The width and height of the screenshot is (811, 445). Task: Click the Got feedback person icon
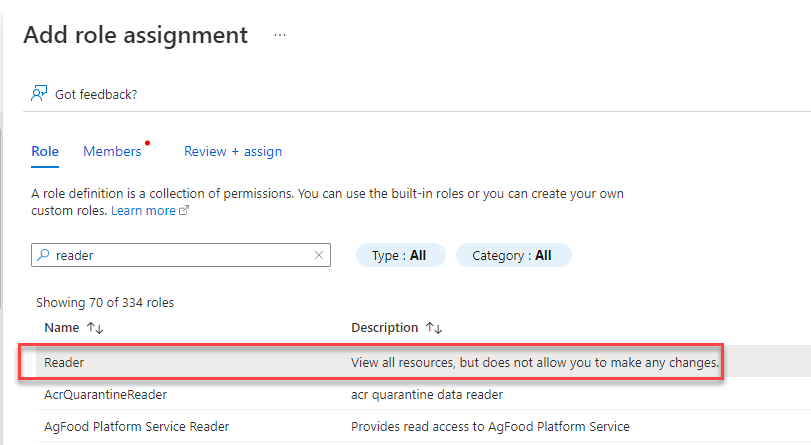pos(39,94)
